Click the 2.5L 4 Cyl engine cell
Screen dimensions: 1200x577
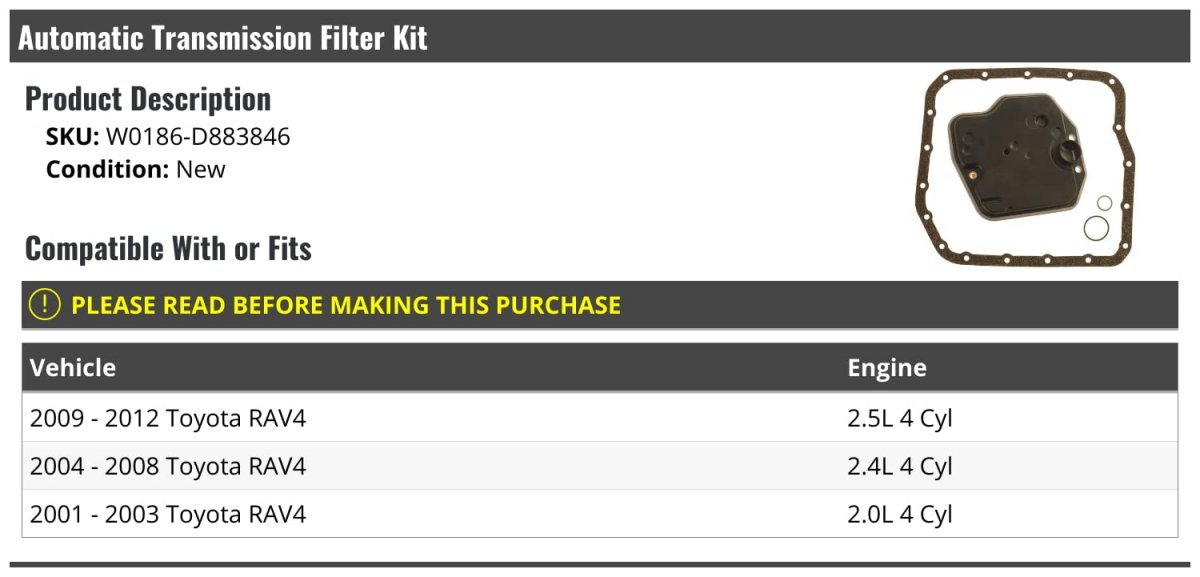pos(900,418)
